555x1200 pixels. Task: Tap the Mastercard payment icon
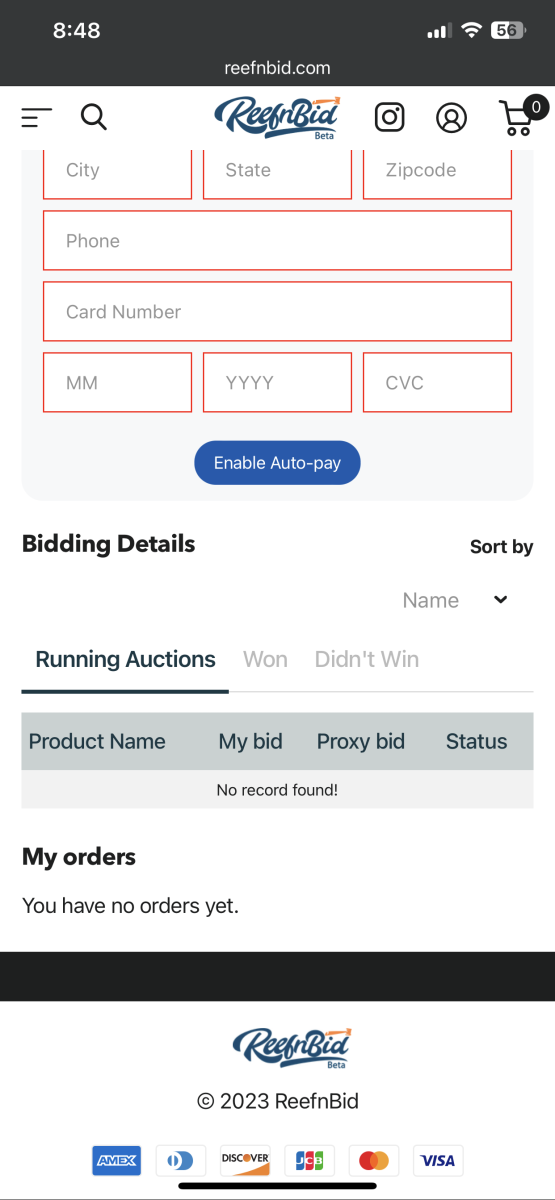(374, 1160)
